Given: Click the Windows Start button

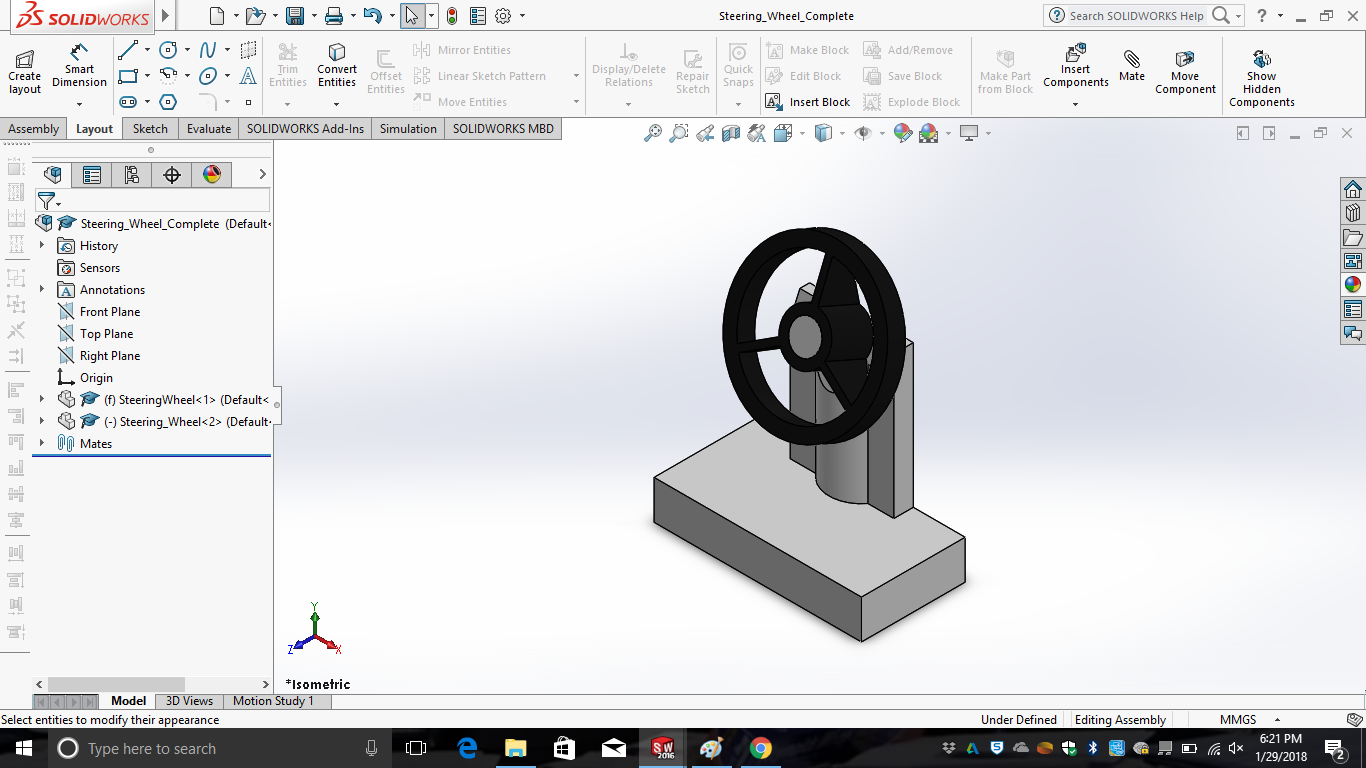Looking at the screenshot, I should coord(24,748).
